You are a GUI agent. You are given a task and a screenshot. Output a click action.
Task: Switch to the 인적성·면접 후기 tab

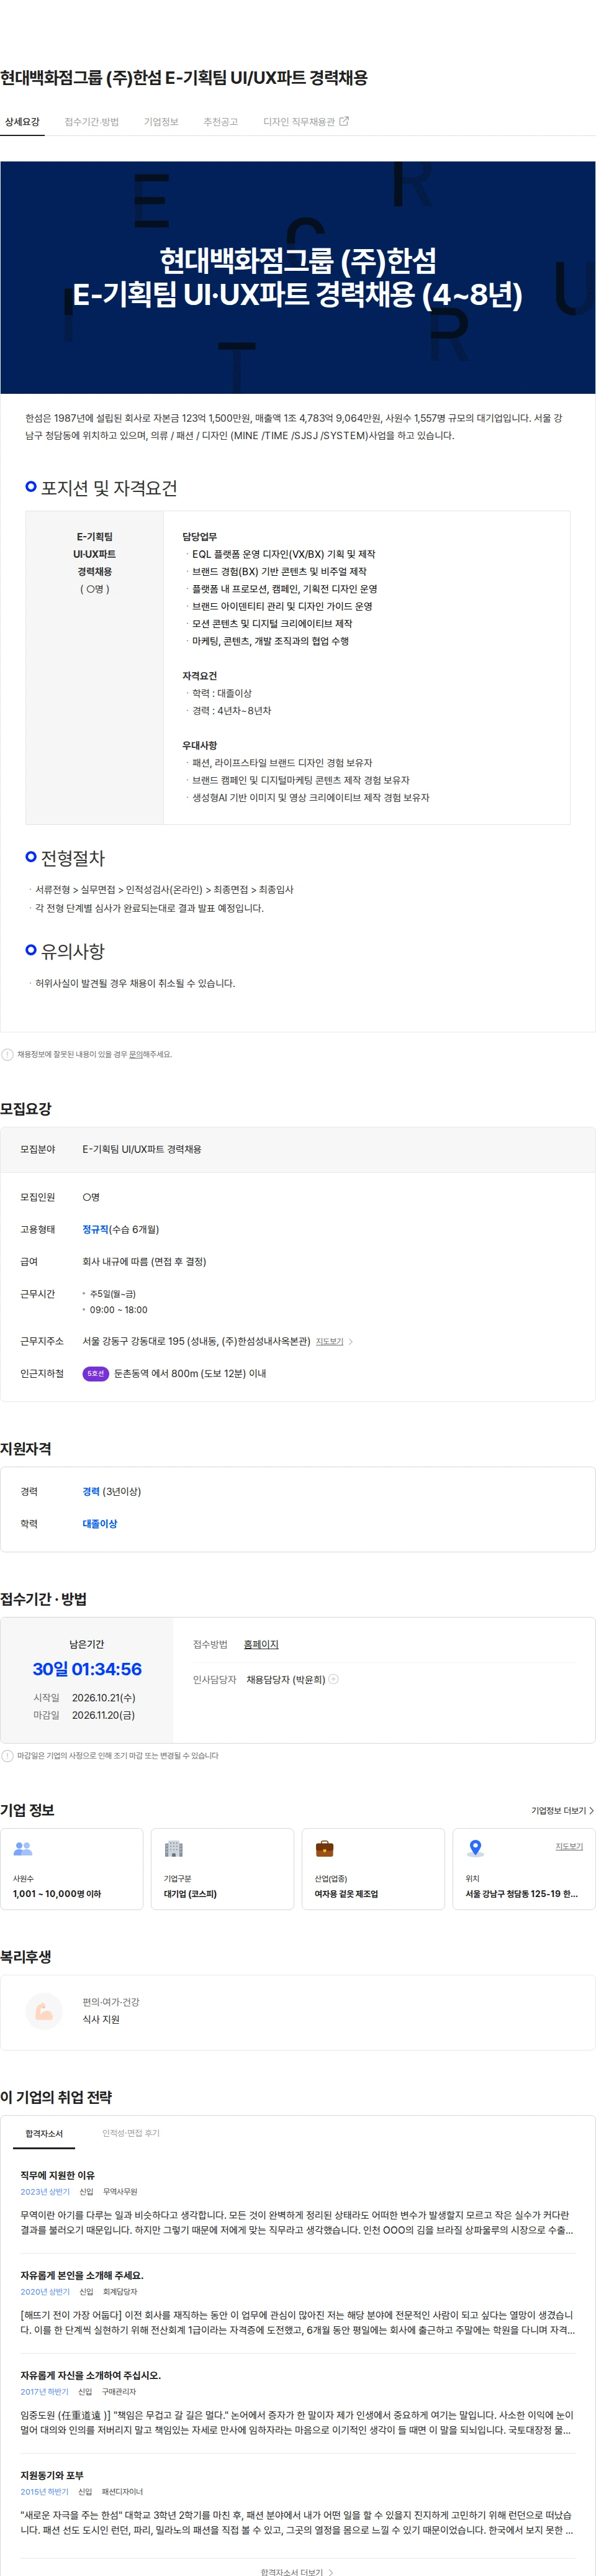(x=131, y=2133)
